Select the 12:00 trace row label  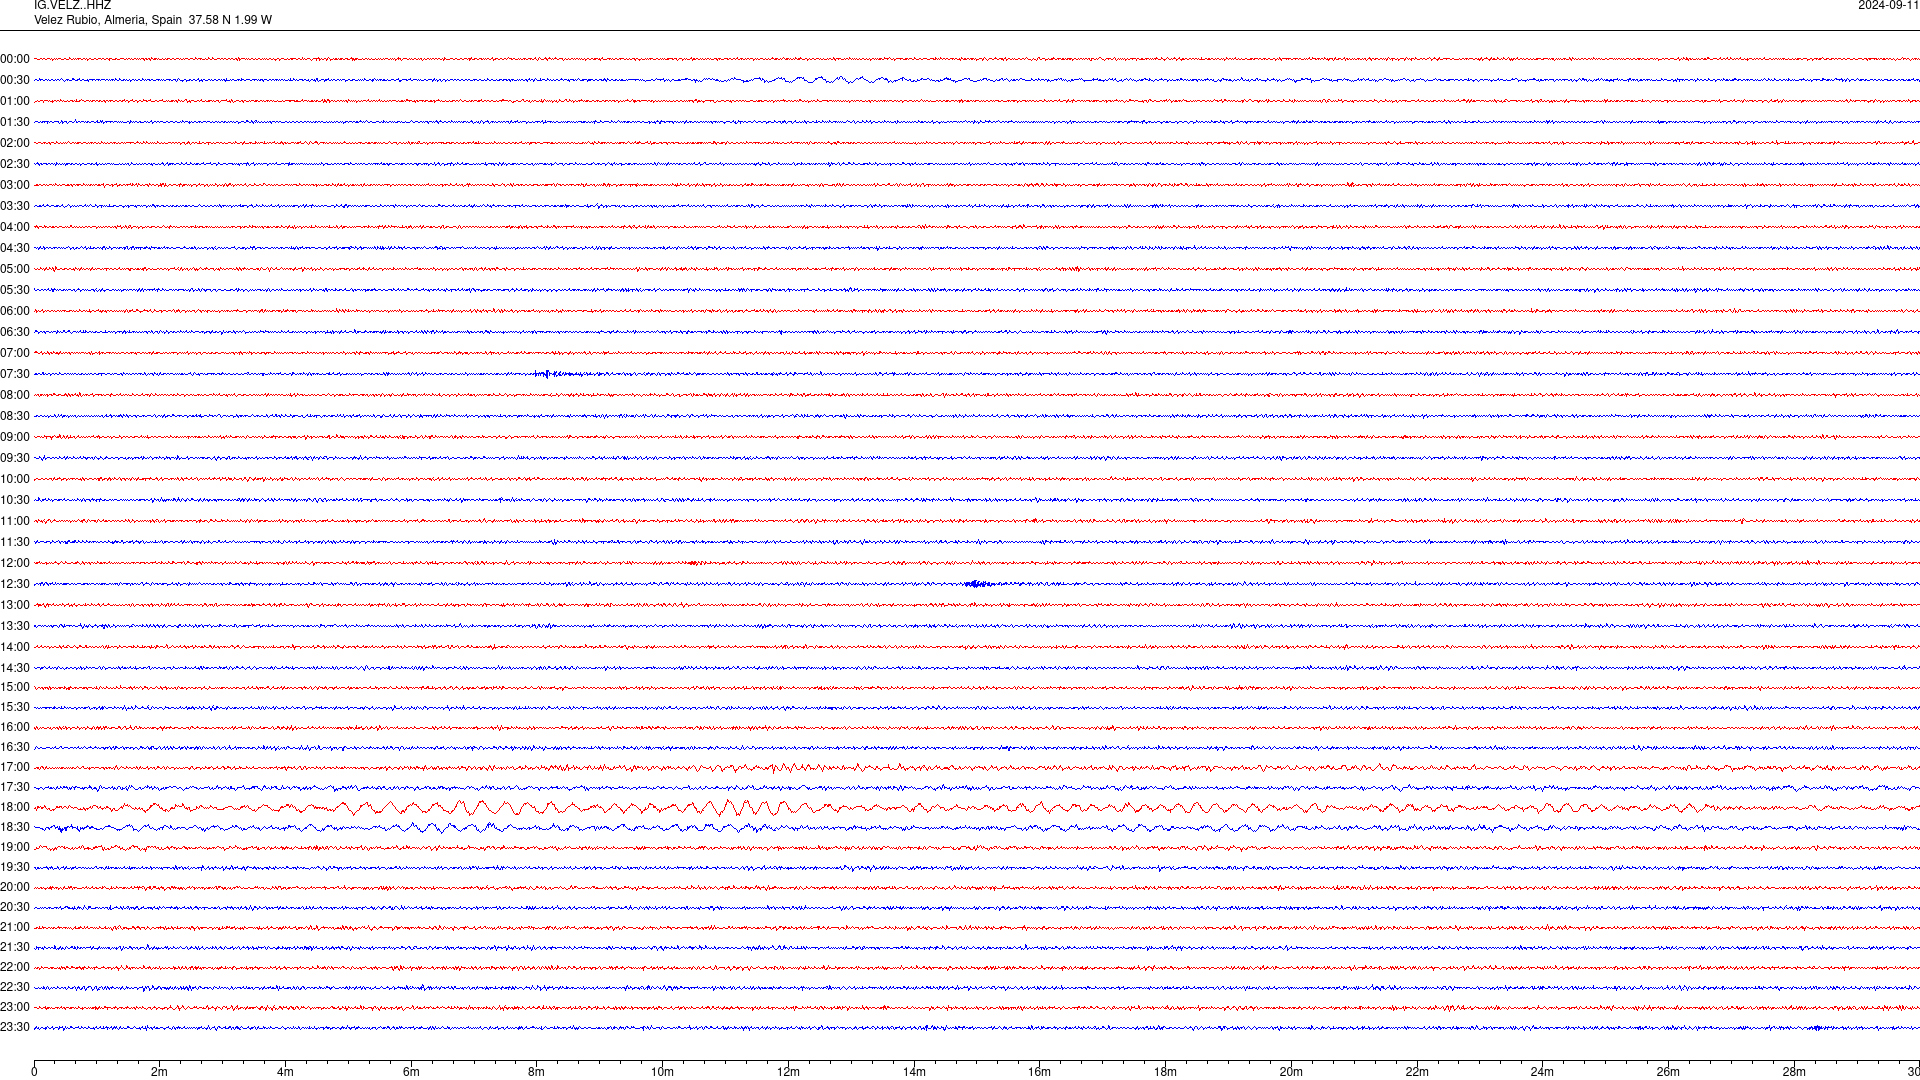click(x=15, y=563)
